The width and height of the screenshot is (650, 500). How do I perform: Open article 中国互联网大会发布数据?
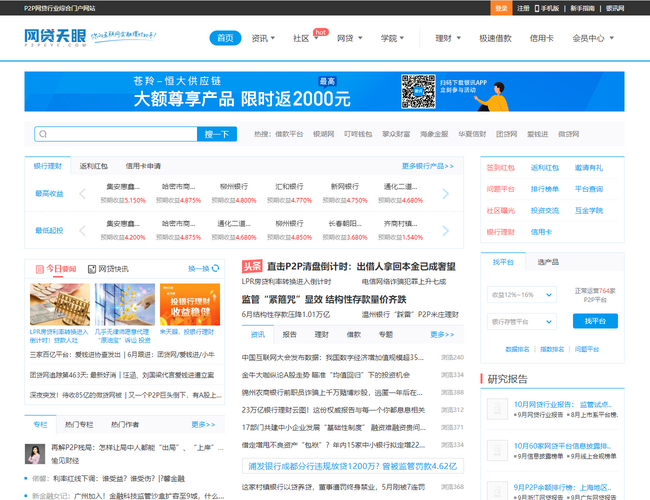[x=332, y=357]
